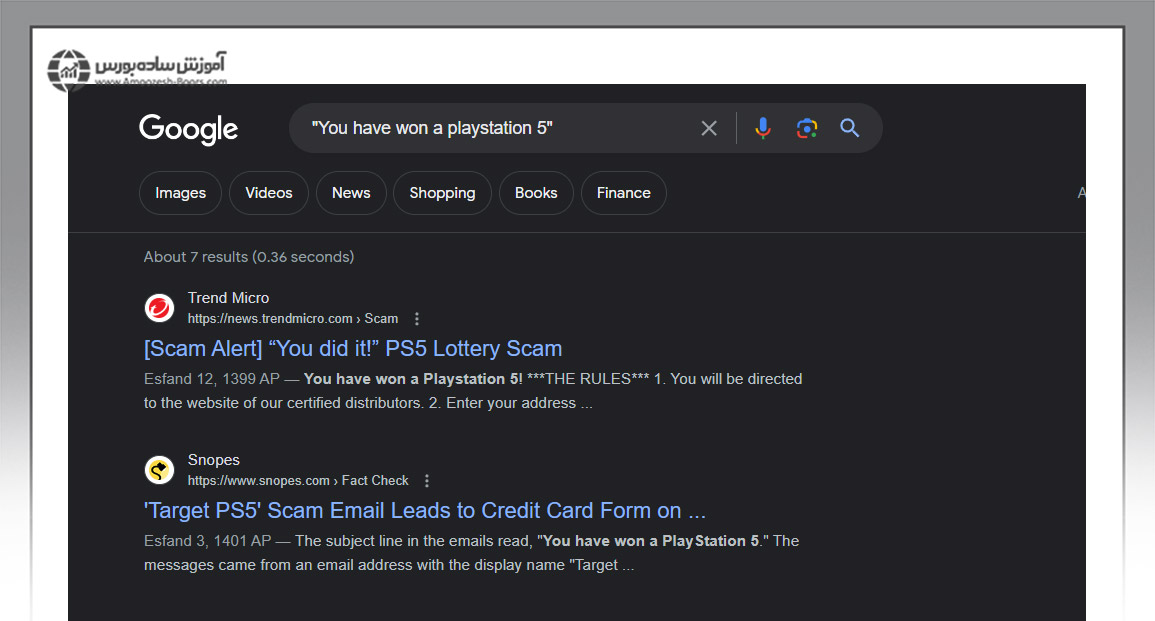
Task: Open the Shopping results filter
Action: 442,193
